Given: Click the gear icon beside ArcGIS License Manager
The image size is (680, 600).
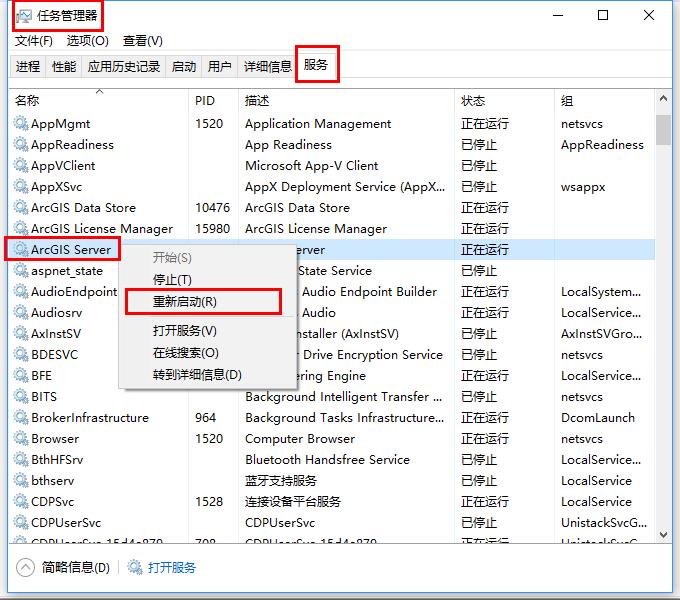Looking at the screenshot, I should [x=20, y=228].
